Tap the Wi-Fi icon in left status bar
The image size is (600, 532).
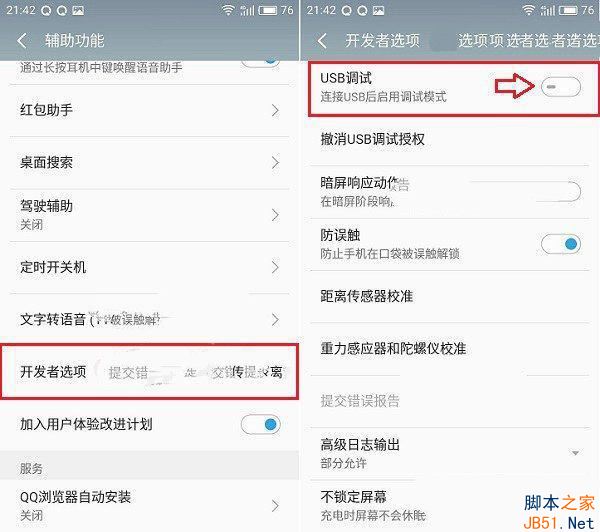tap(228, 10)
